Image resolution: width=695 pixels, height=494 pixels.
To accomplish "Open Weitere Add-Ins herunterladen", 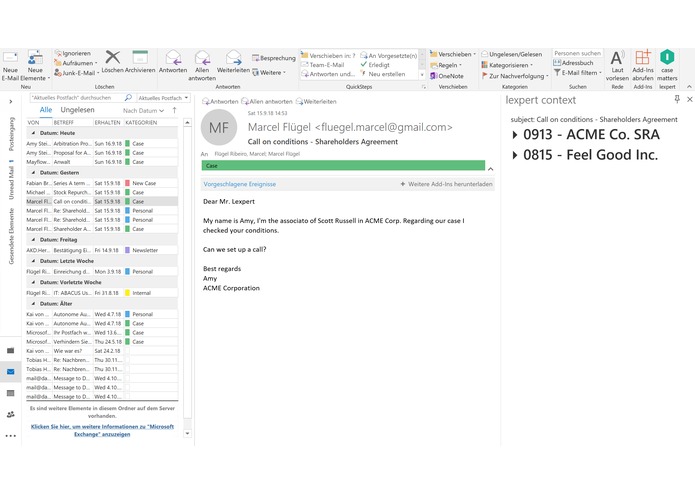I will coord(446,184).
